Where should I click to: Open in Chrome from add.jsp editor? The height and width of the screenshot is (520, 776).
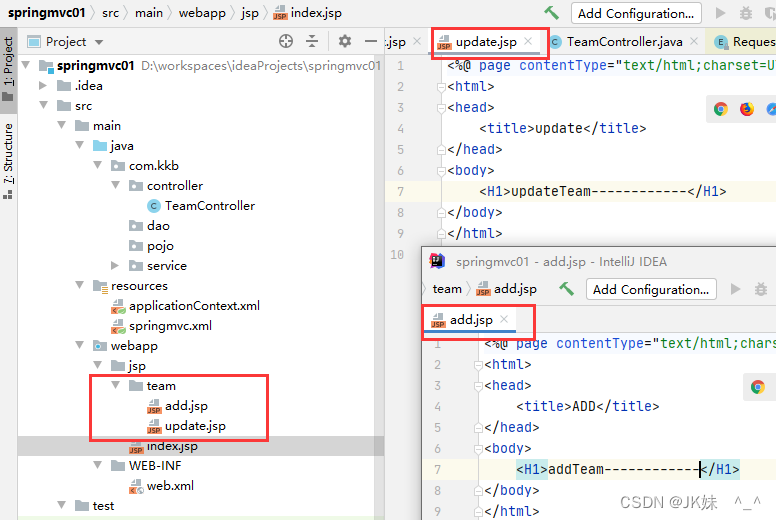click(x=757, y=387)
